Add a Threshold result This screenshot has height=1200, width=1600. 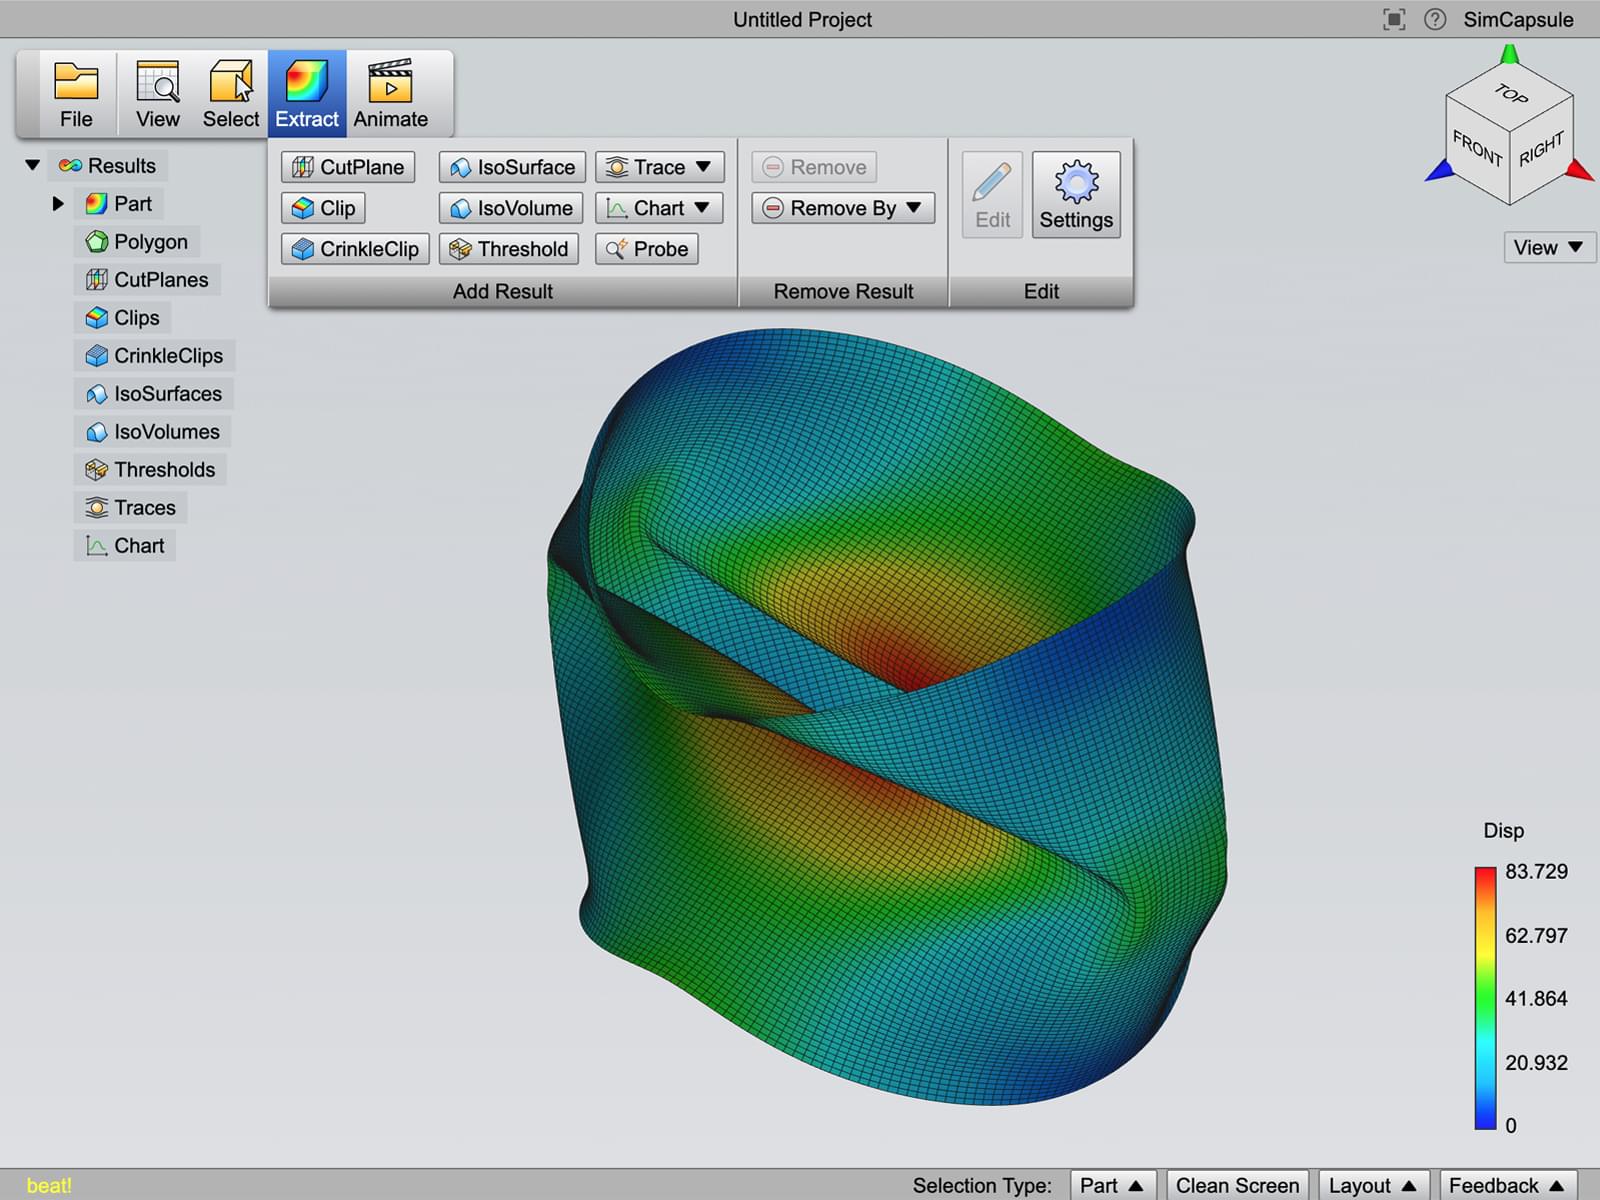point(509,249)
